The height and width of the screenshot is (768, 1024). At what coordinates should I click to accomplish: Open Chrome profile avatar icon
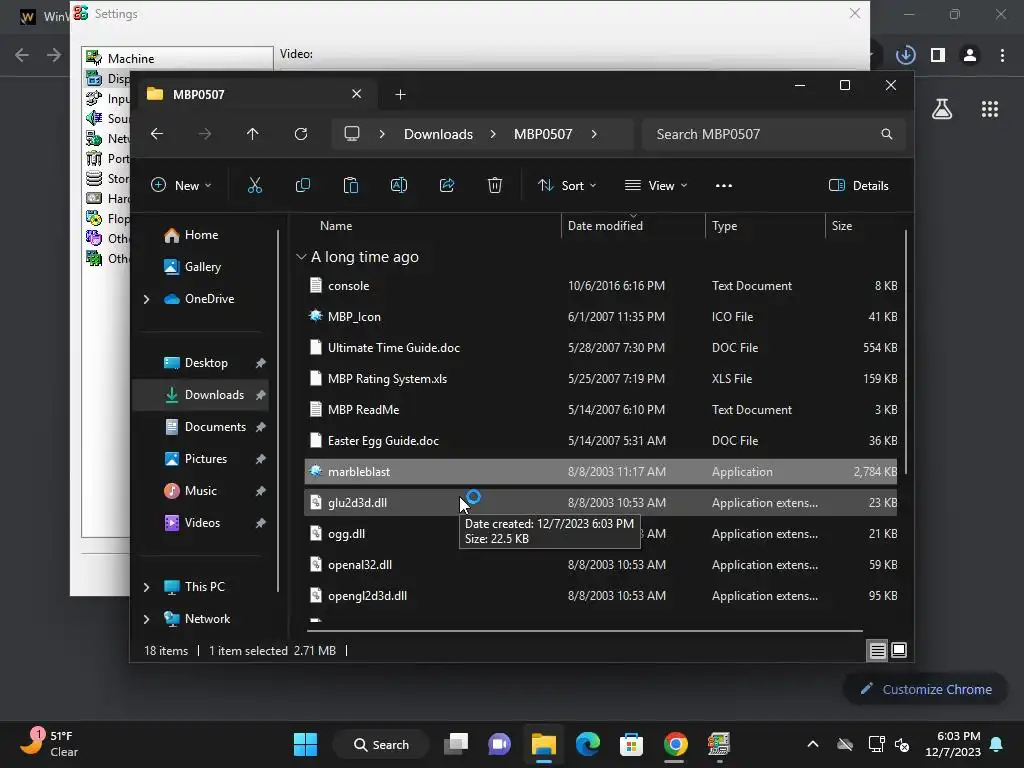pos(970,55)
